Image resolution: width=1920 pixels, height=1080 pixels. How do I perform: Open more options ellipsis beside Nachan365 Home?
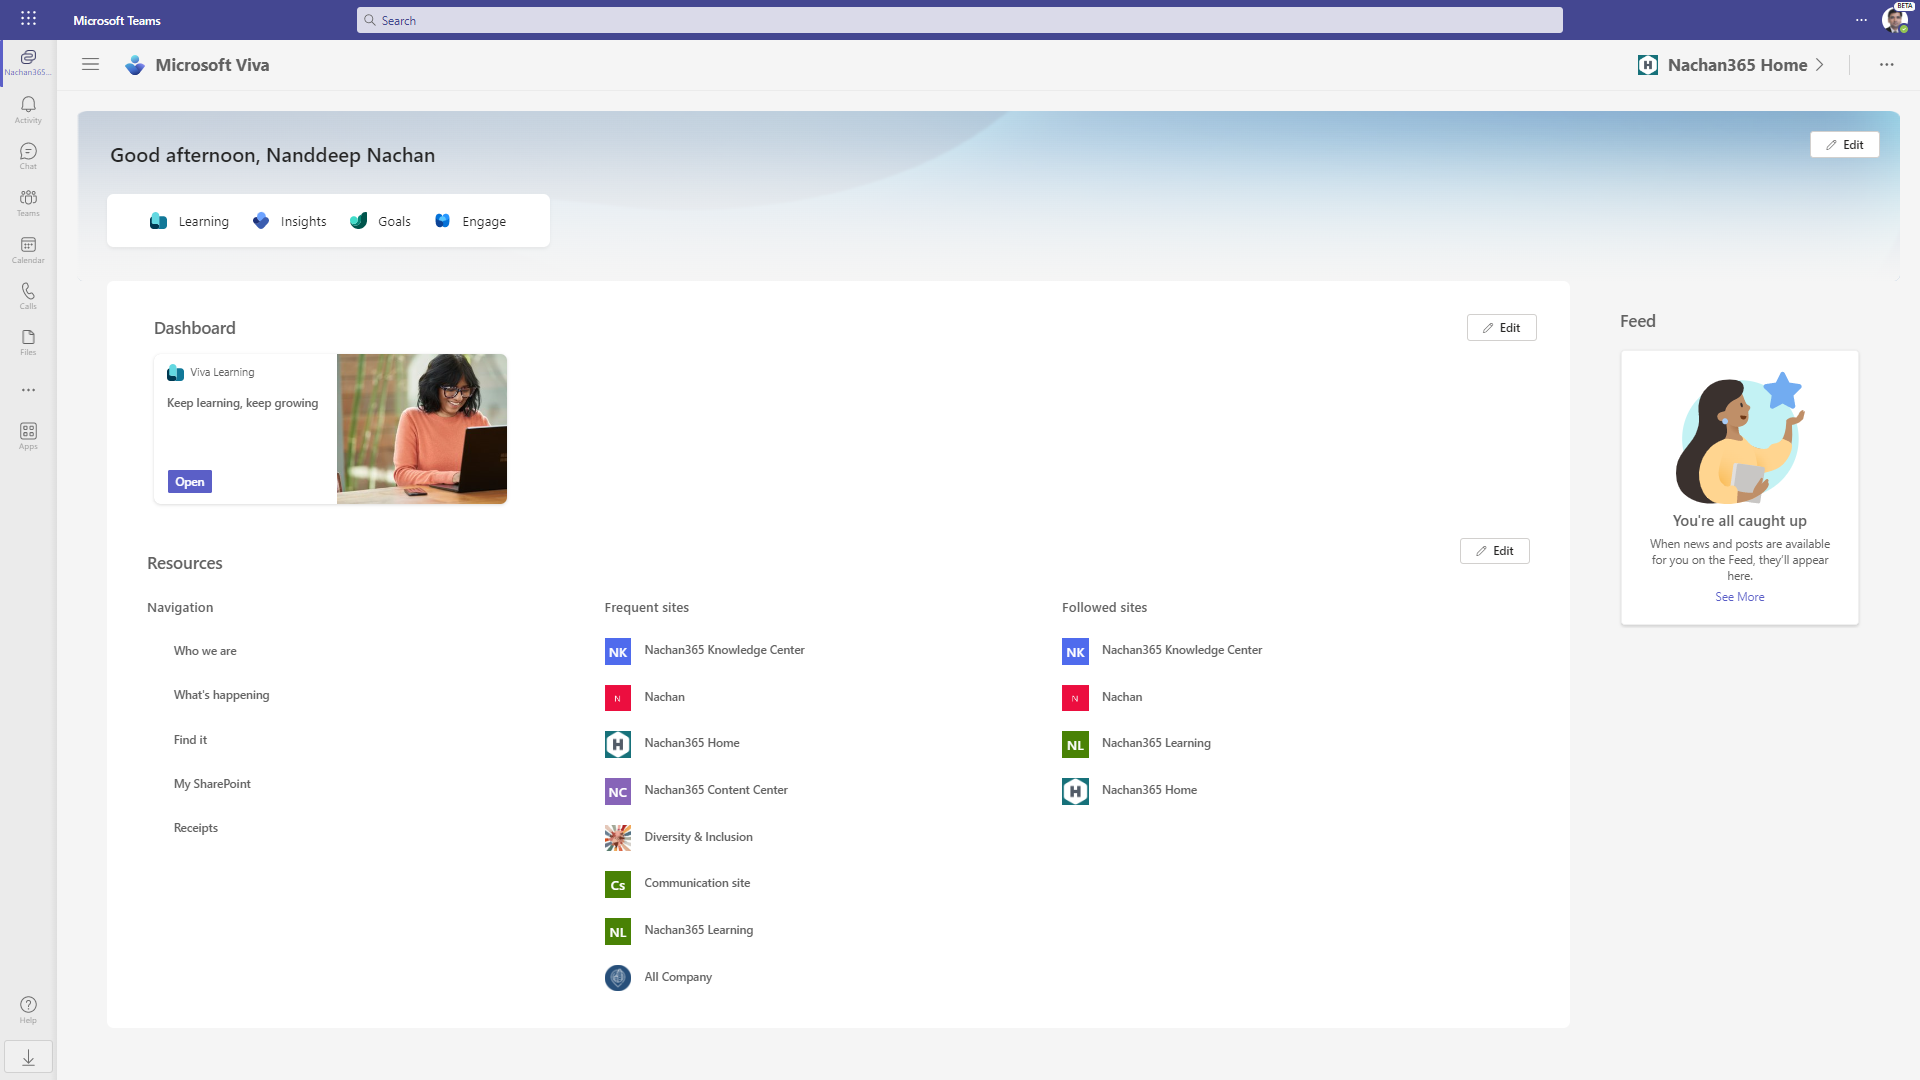click(1886, 65)
